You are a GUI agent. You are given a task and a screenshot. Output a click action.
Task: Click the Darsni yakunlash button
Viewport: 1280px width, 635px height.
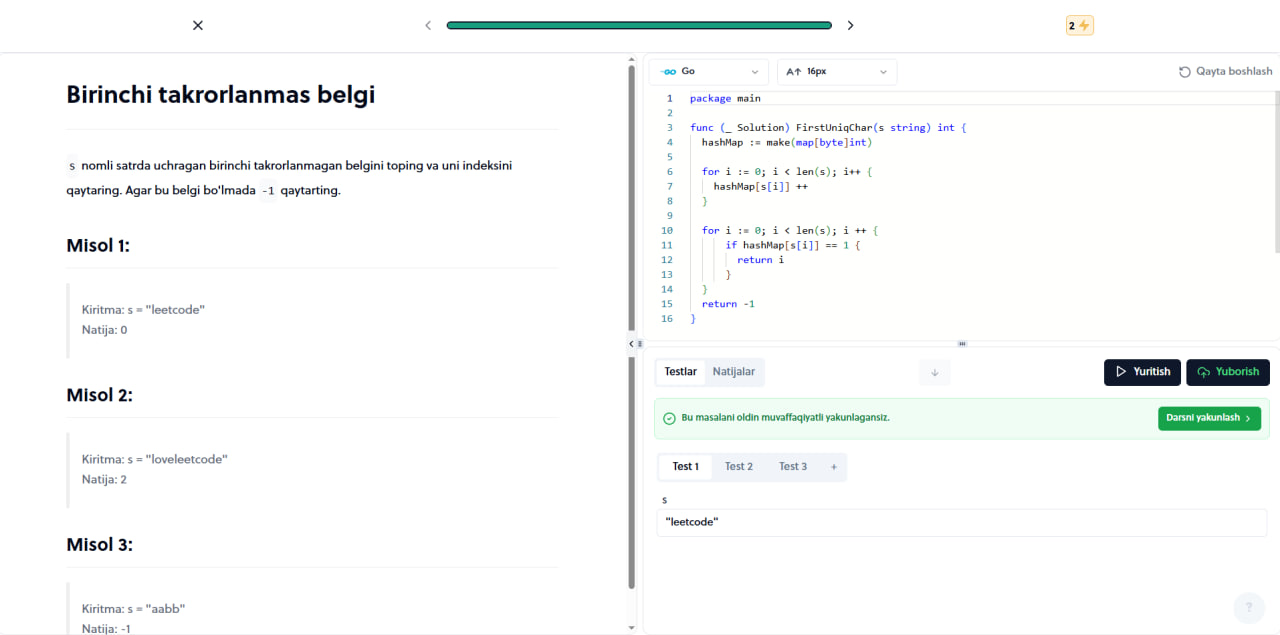[x=1209, y=418]
